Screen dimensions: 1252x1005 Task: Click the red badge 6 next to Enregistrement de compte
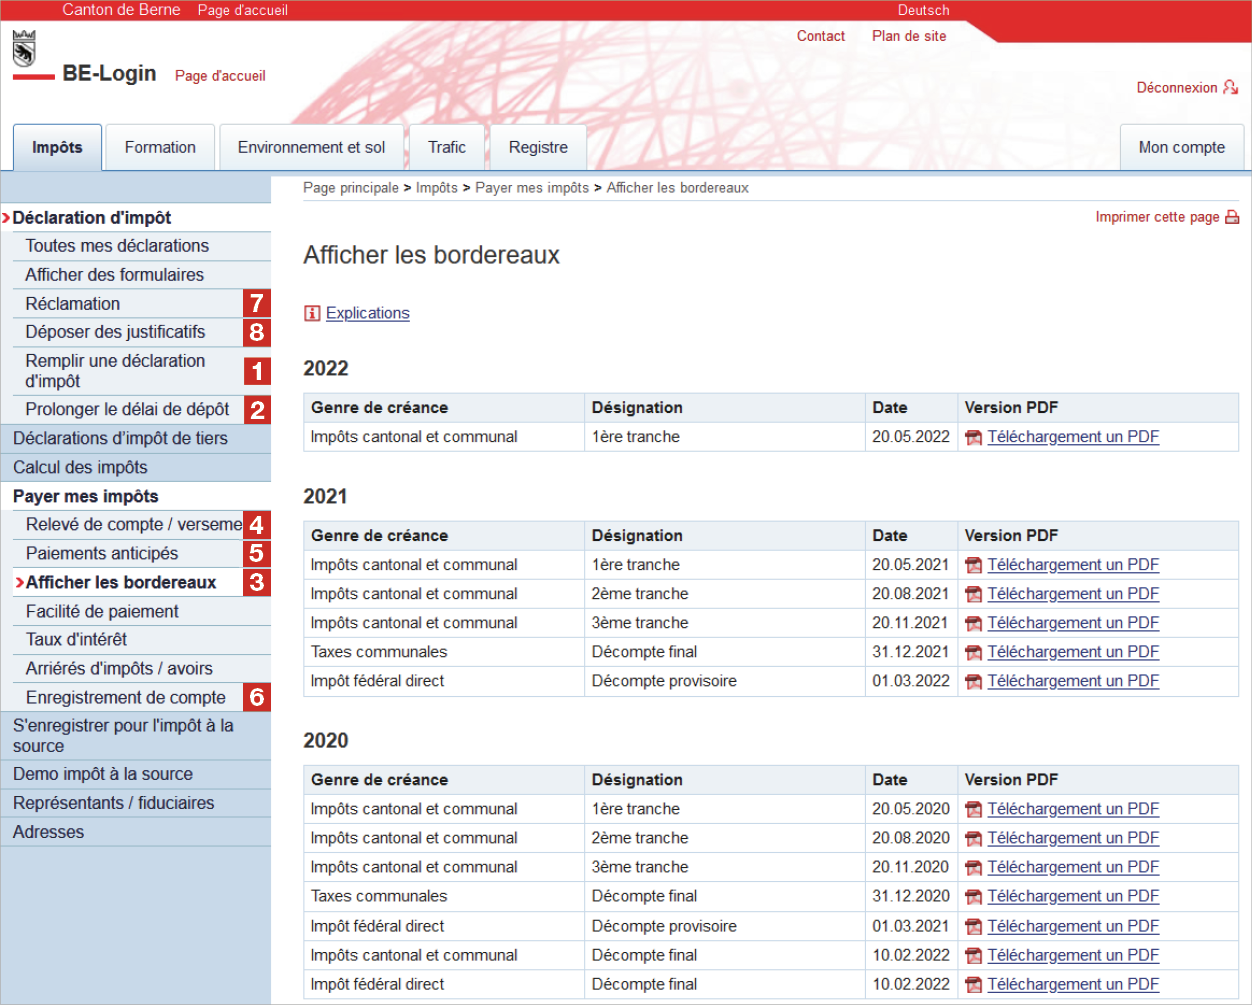coord(257,697)
